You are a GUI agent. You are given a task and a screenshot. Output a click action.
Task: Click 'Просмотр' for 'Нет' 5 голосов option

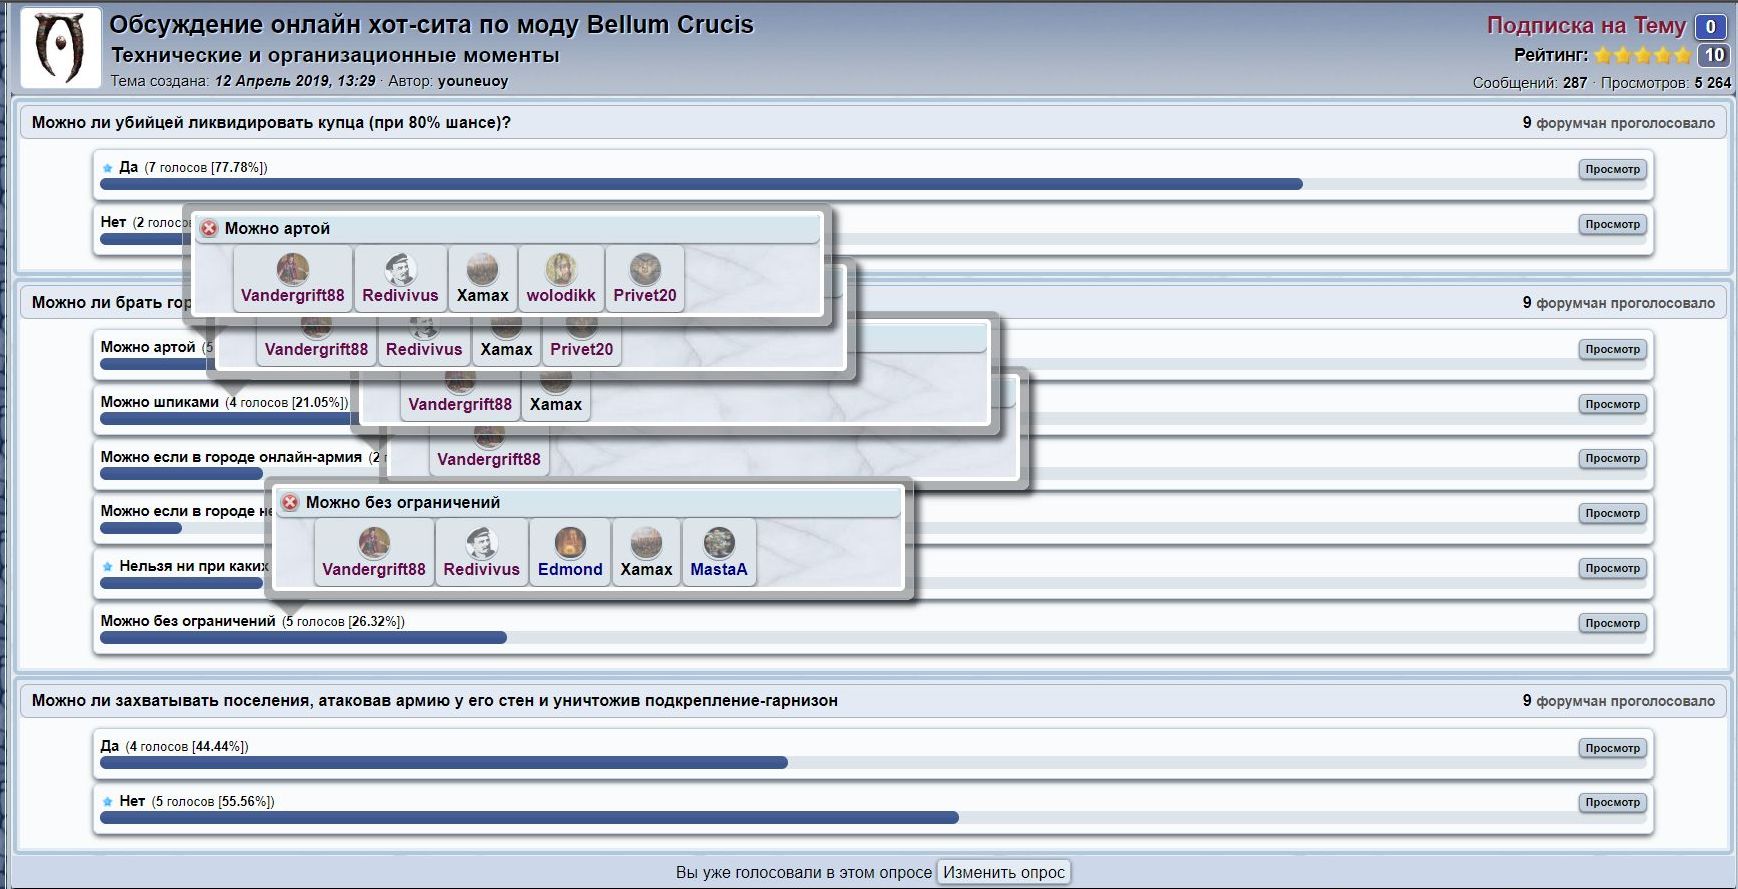(x=1612, y=802)
